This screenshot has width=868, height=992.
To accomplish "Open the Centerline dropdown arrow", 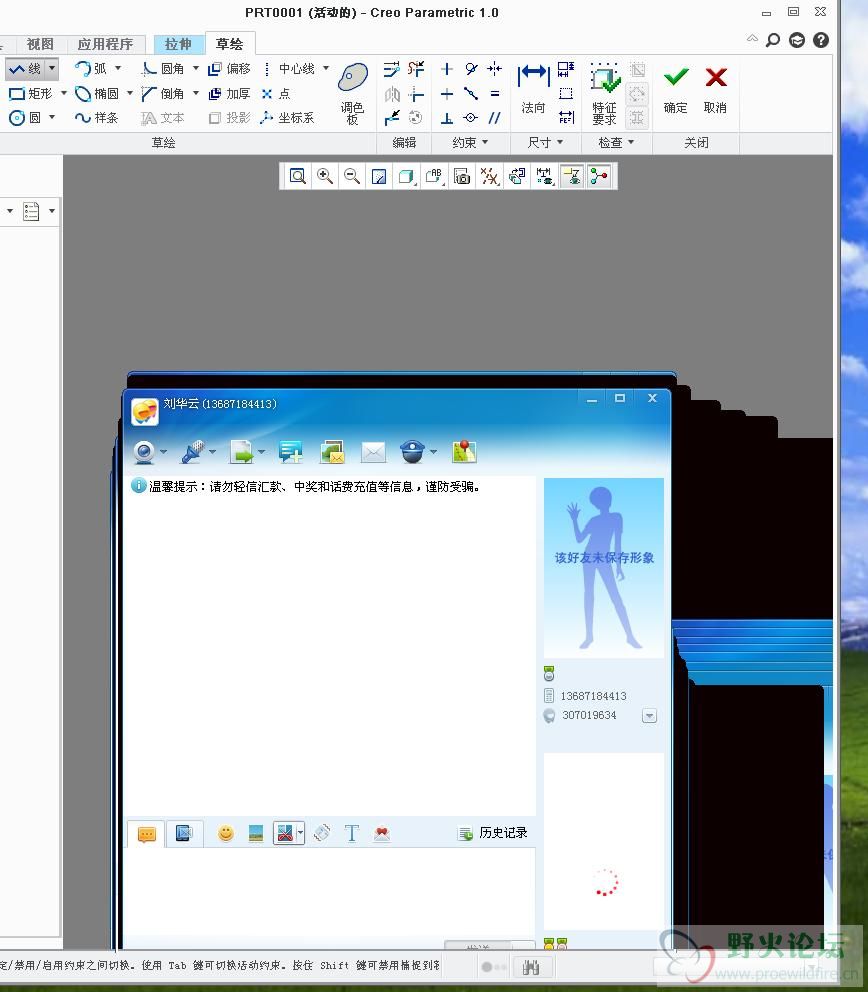I will (x=326, y=68).
